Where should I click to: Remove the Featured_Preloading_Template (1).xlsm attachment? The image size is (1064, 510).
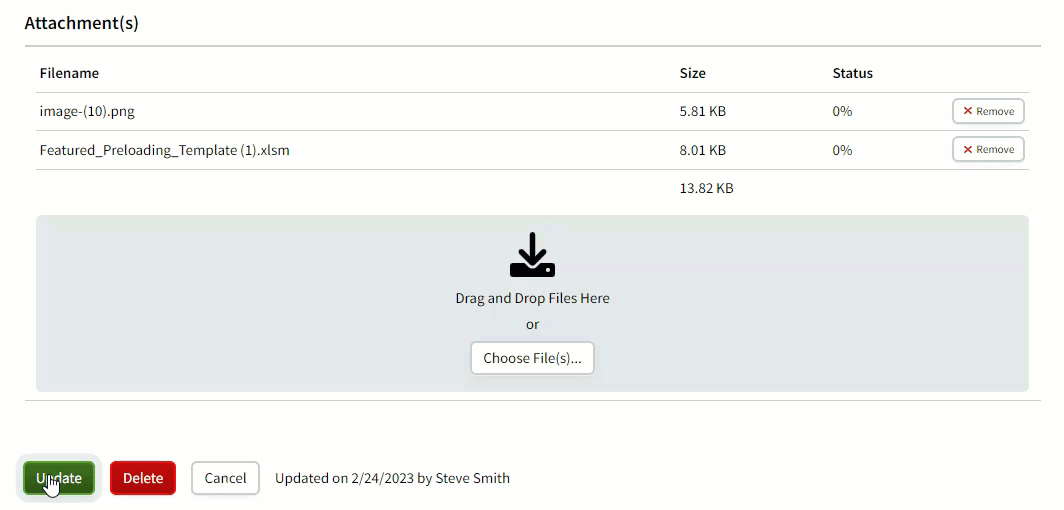click(x=988, y=149)
